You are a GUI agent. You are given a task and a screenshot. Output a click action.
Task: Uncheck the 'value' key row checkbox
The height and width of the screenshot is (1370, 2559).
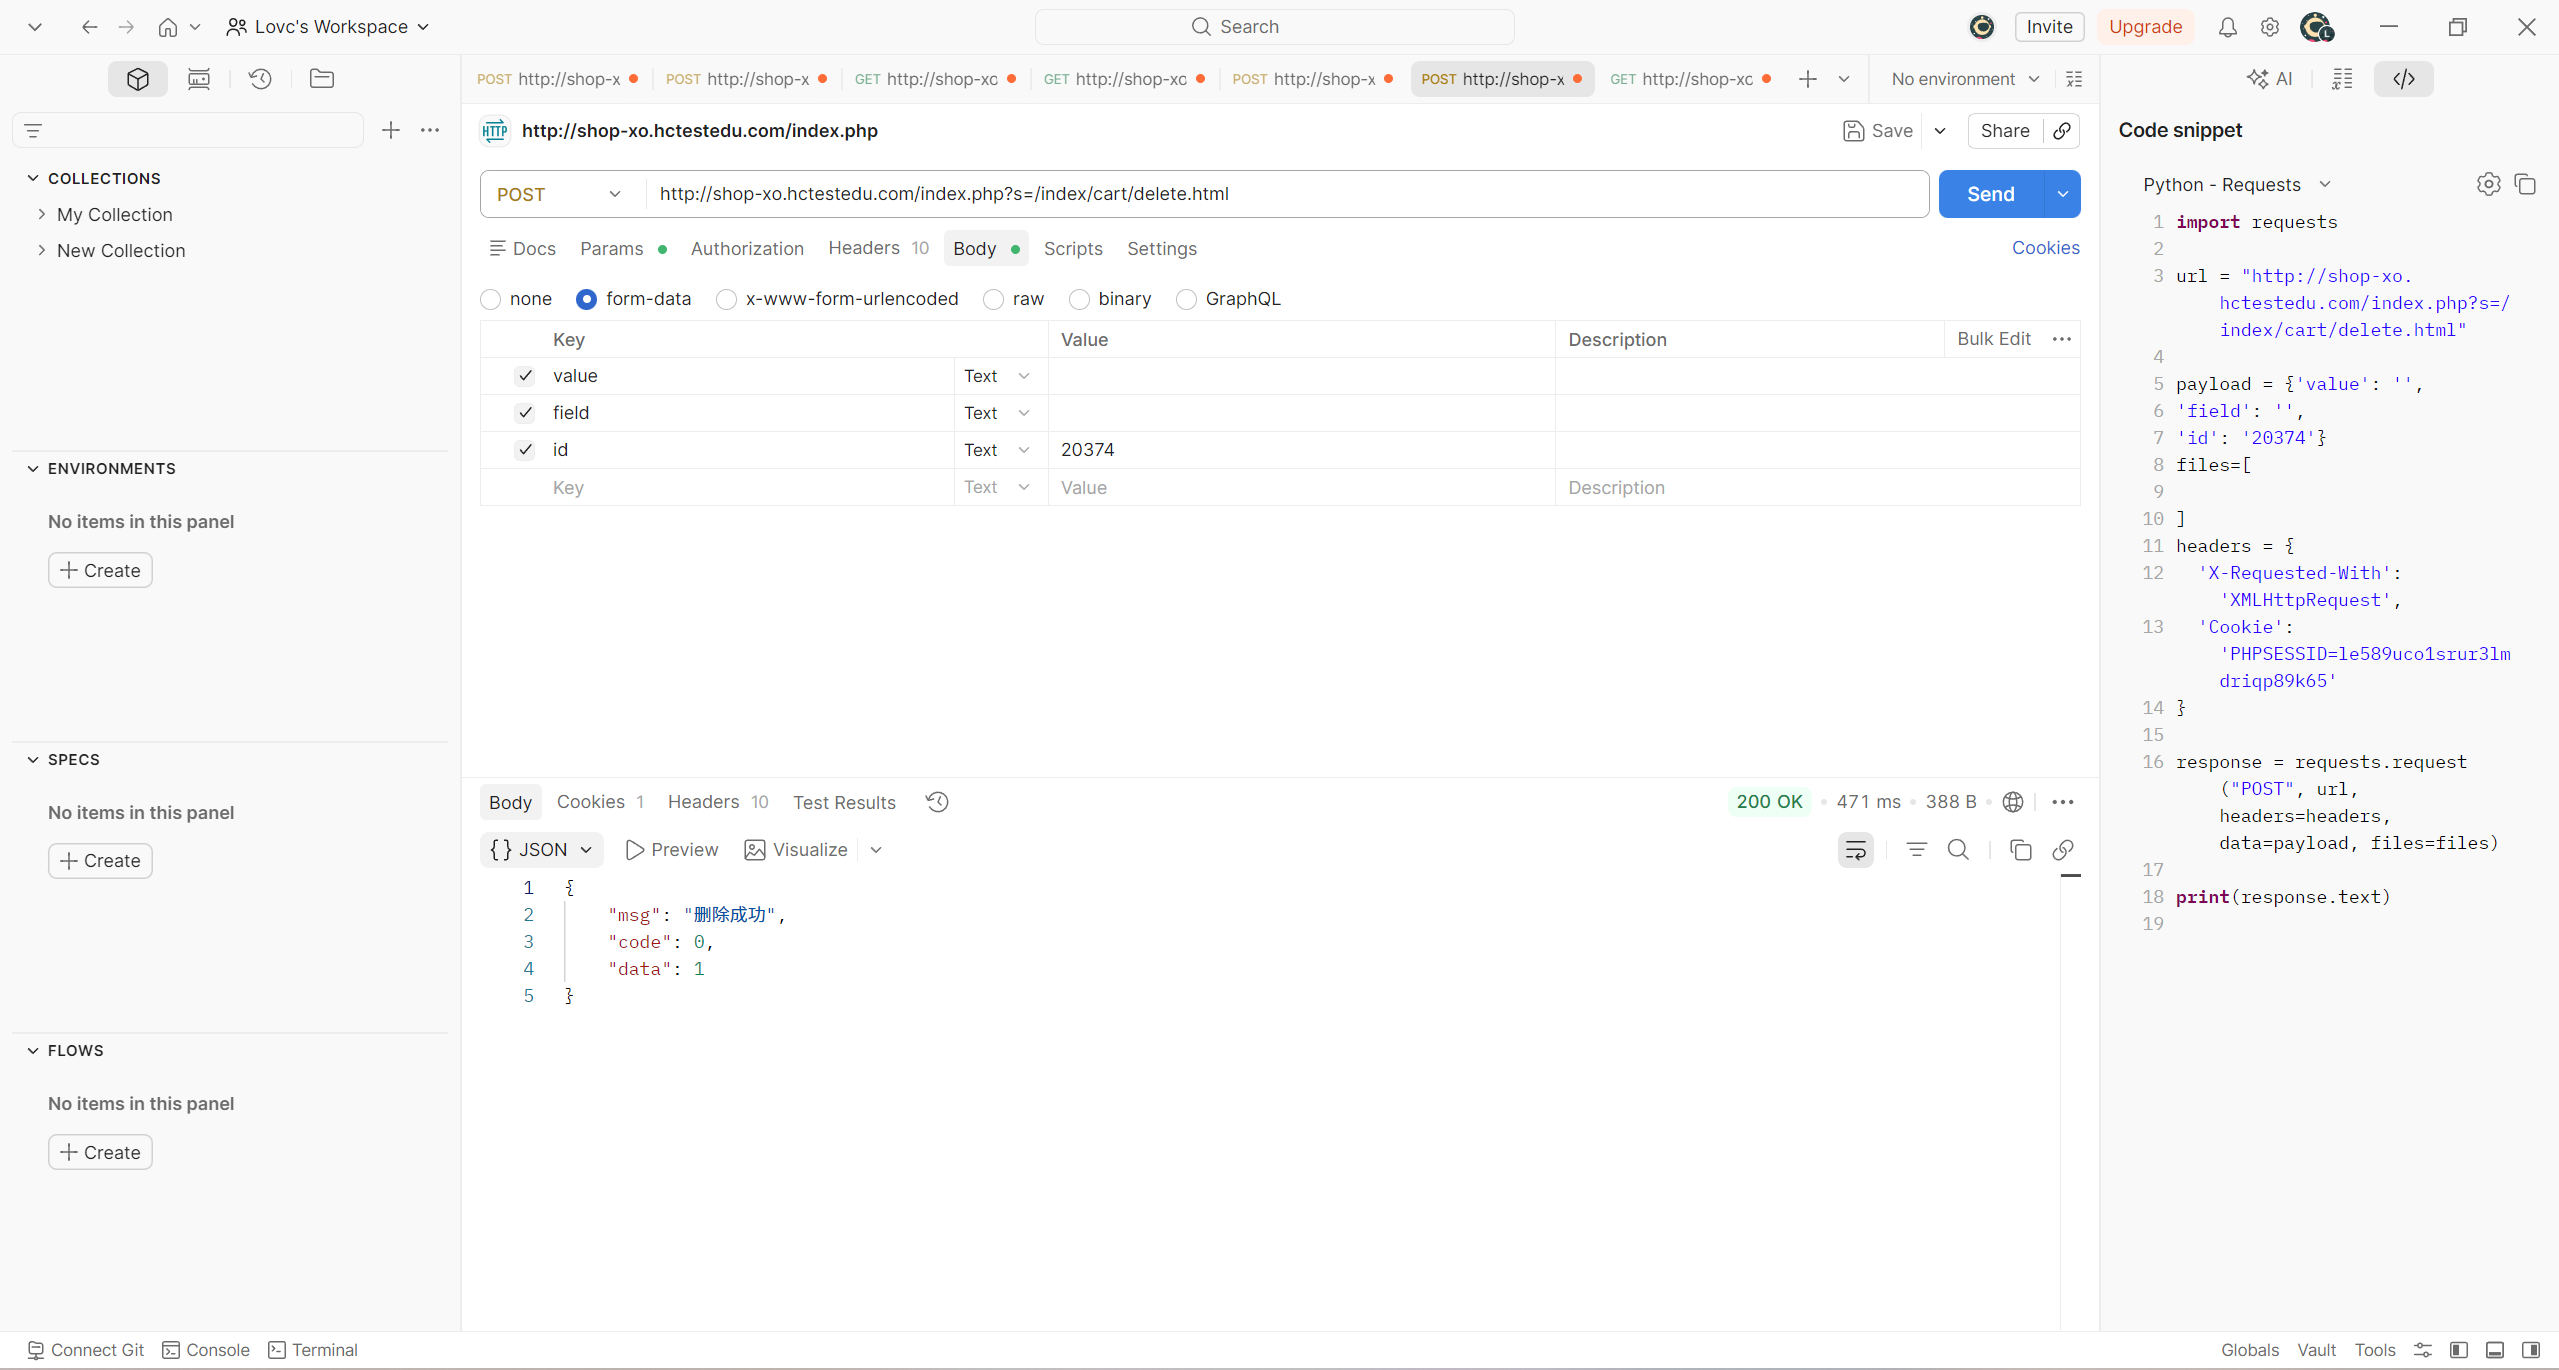point(525,376)
